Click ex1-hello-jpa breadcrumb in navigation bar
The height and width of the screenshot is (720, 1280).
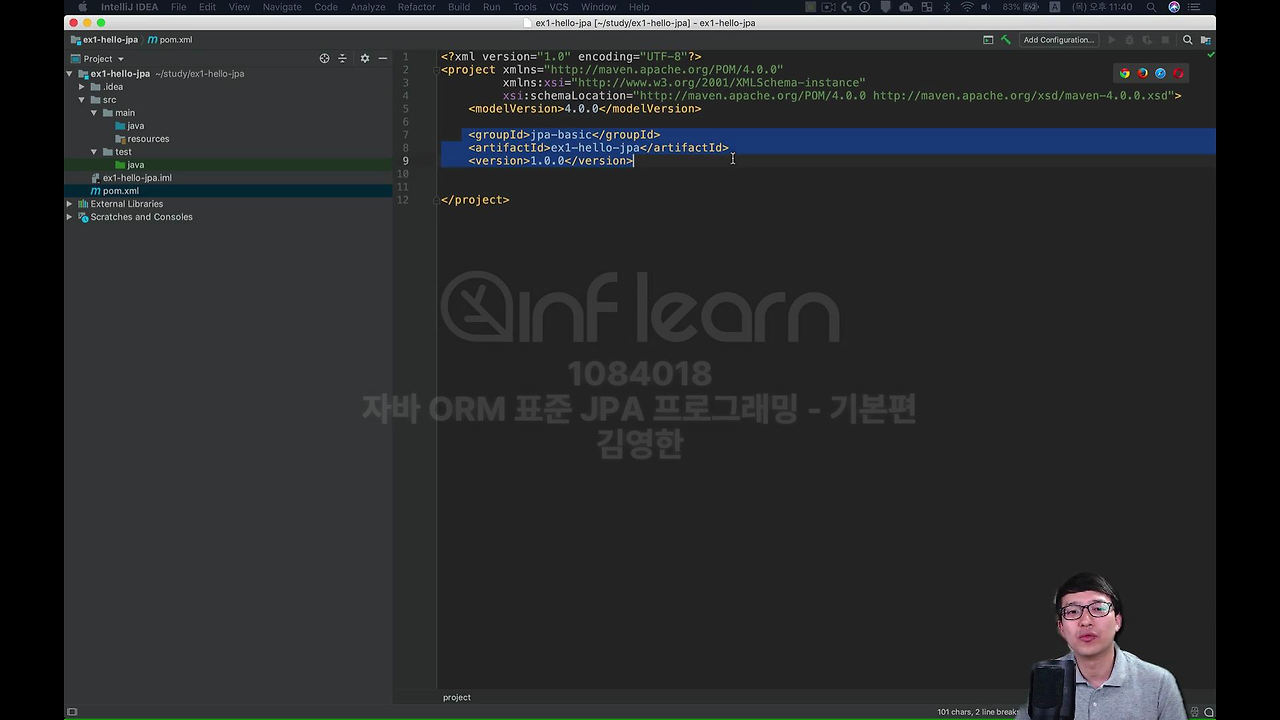[104, 40]
